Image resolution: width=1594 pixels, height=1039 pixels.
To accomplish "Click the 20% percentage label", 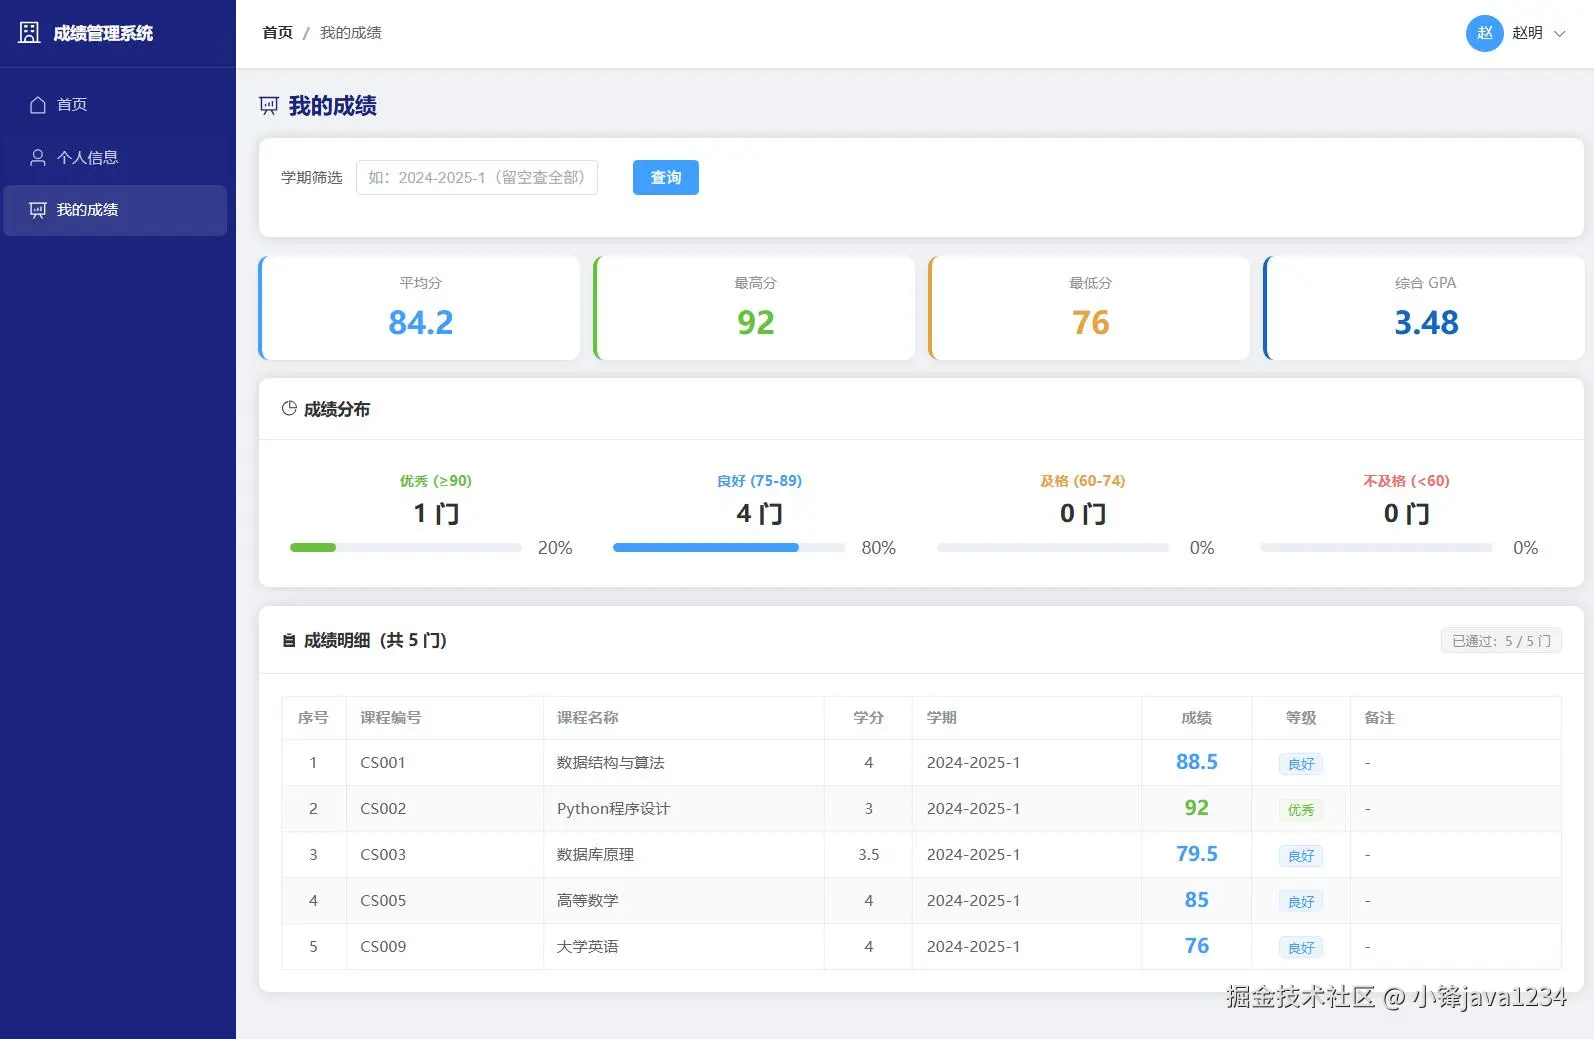I will (x=555, y=548).
